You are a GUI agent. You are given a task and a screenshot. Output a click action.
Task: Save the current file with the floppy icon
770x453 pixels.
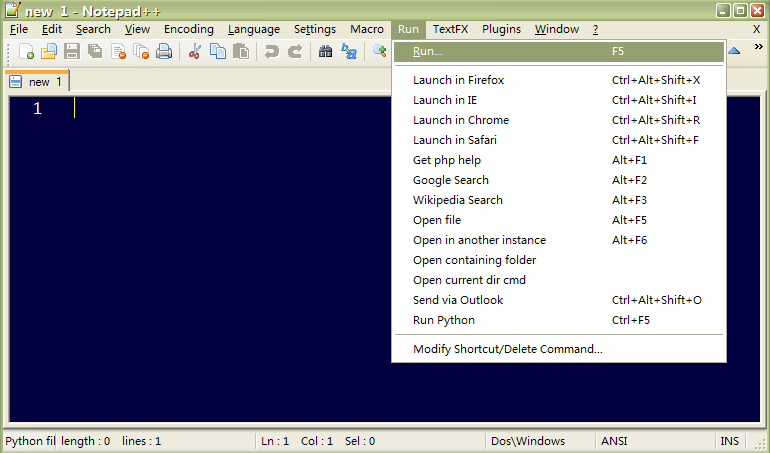click(x=72, y=51)
